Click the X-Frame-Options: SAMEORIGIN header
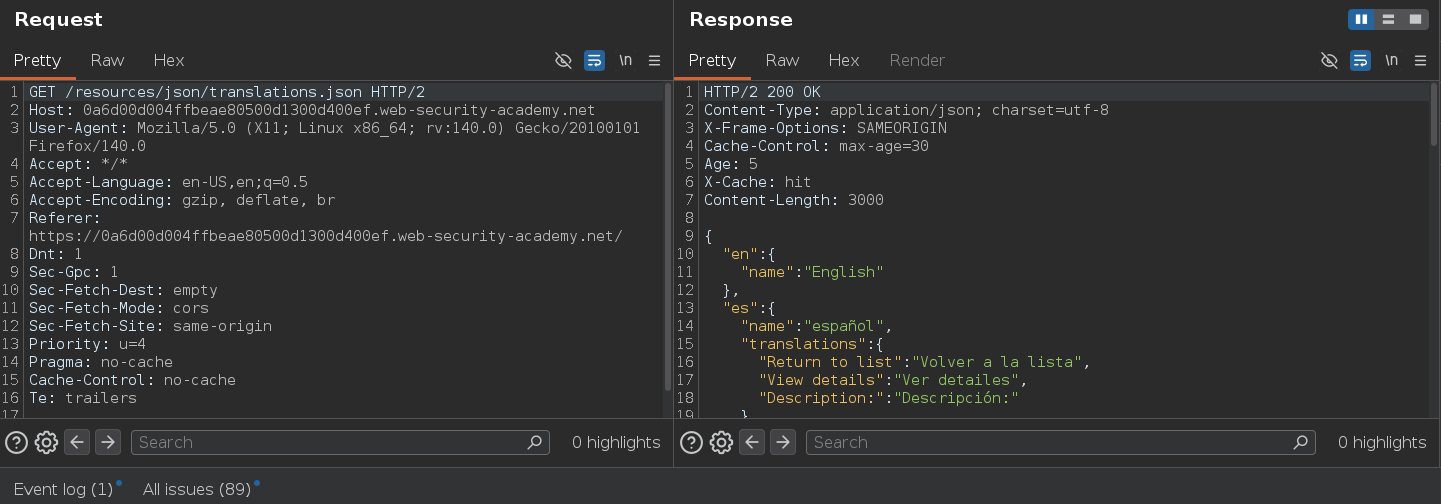Image resolution: width=1441 pixels, height=504 pixels. tap(825, 128)
